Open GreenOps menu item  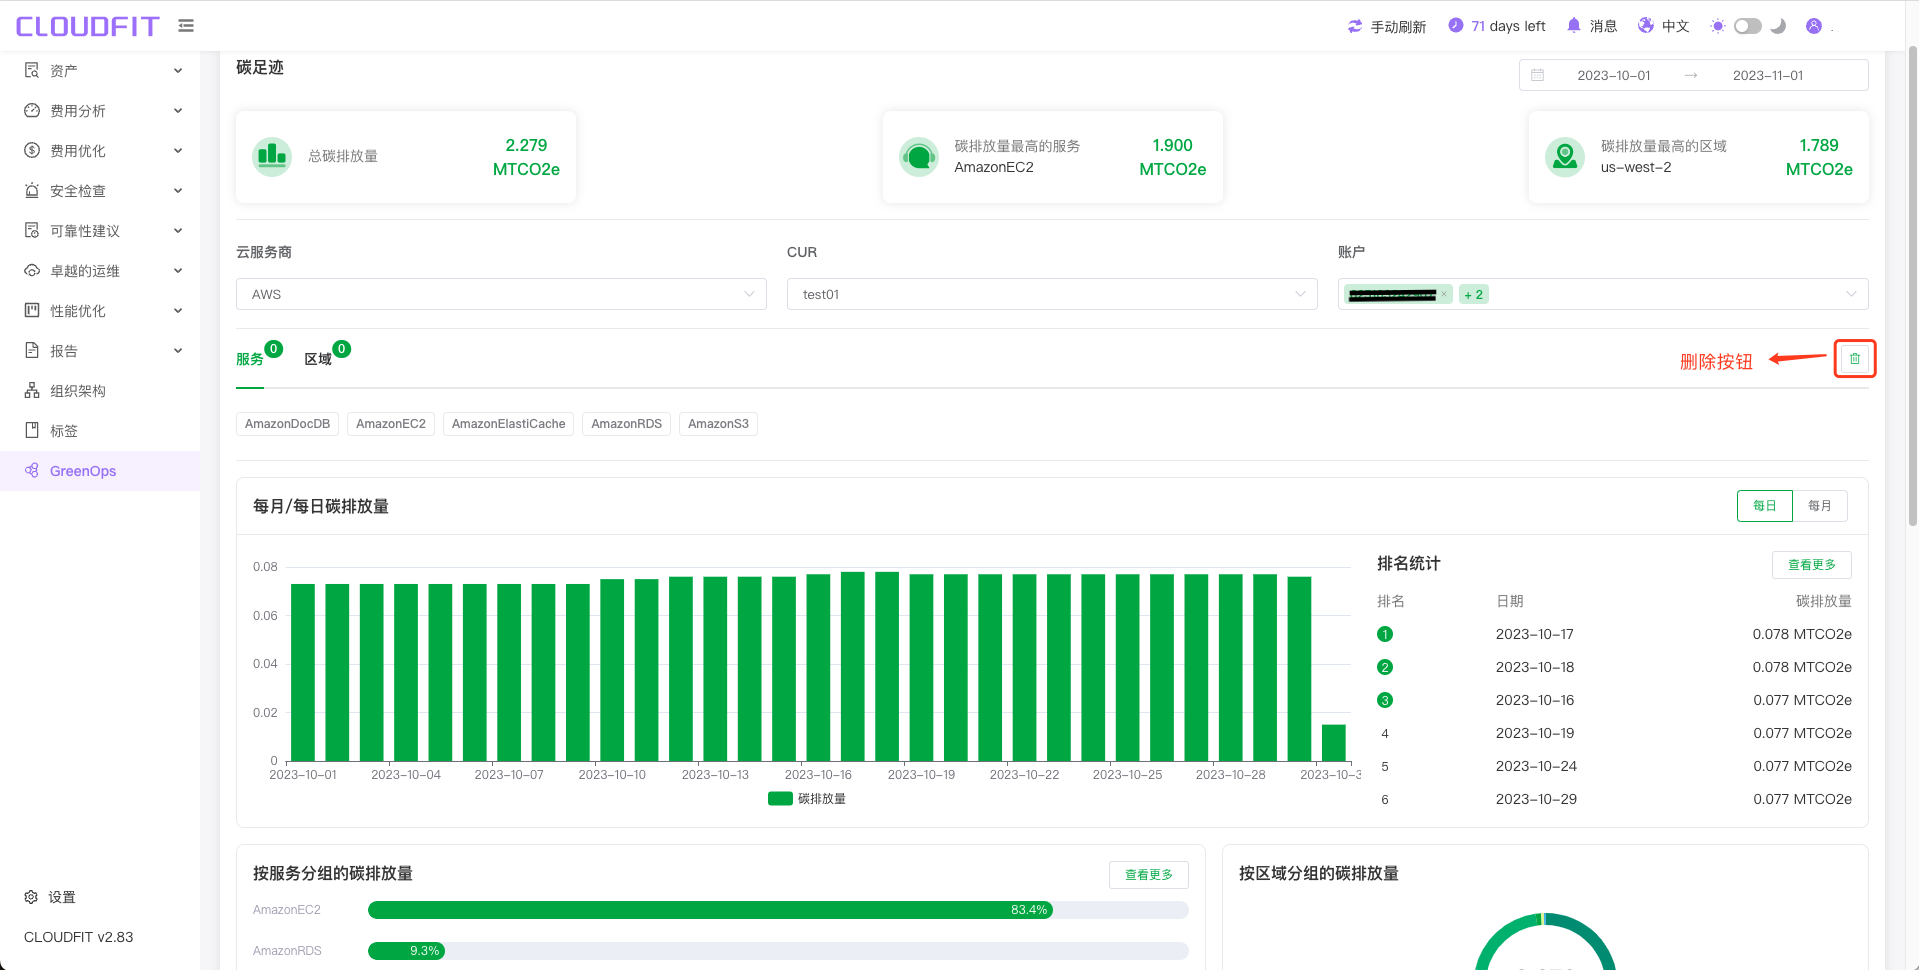100,470
